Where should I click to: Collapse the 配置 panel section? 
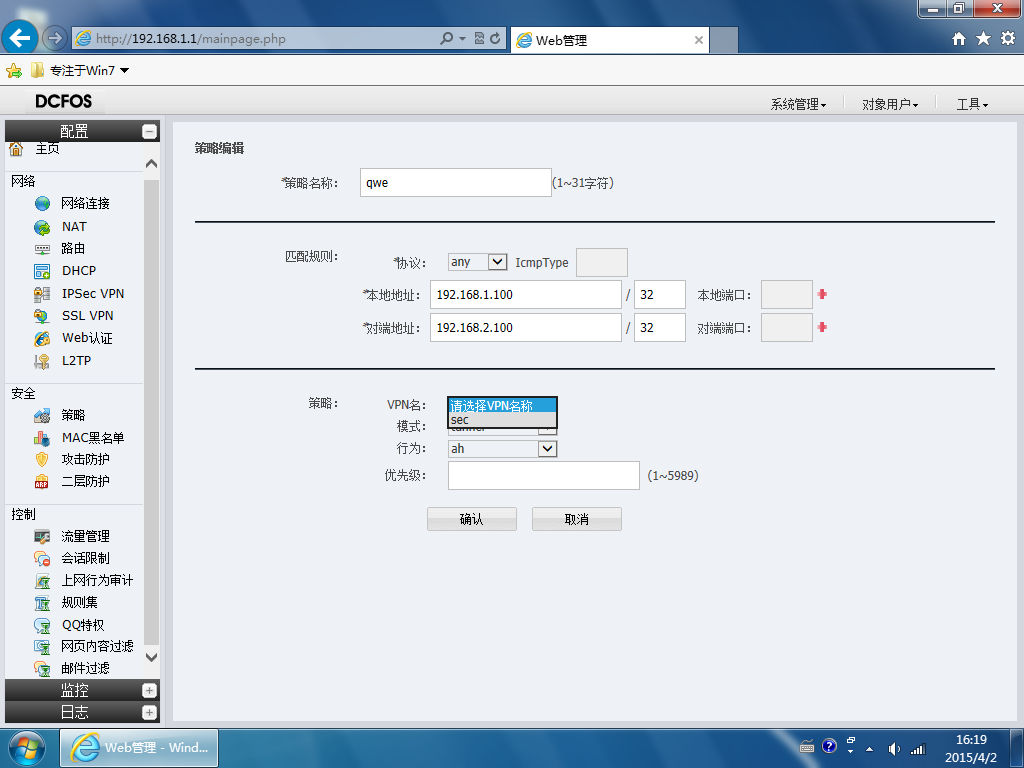pos(150,131)
